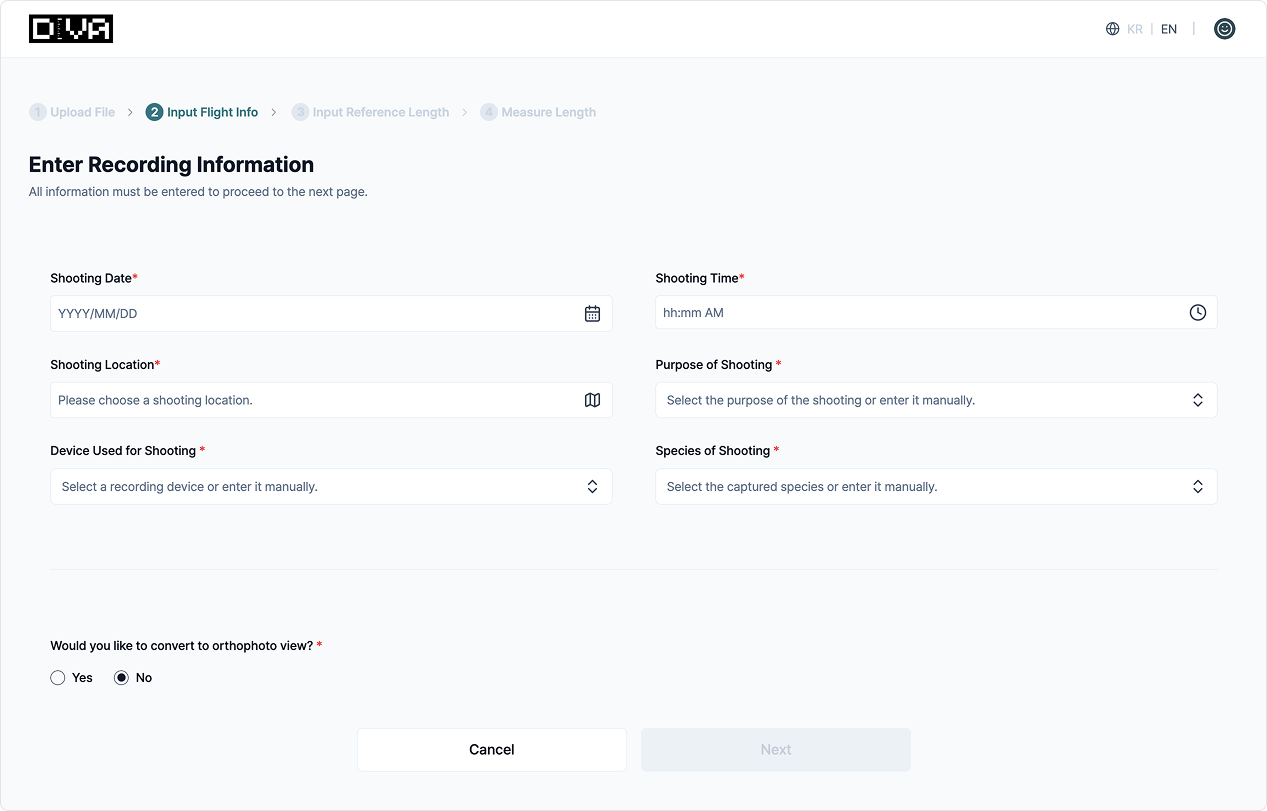Open the map icon for shooting location
Image resolution: width=1267 pixels, height=811 pixels.
pos(592,400)
